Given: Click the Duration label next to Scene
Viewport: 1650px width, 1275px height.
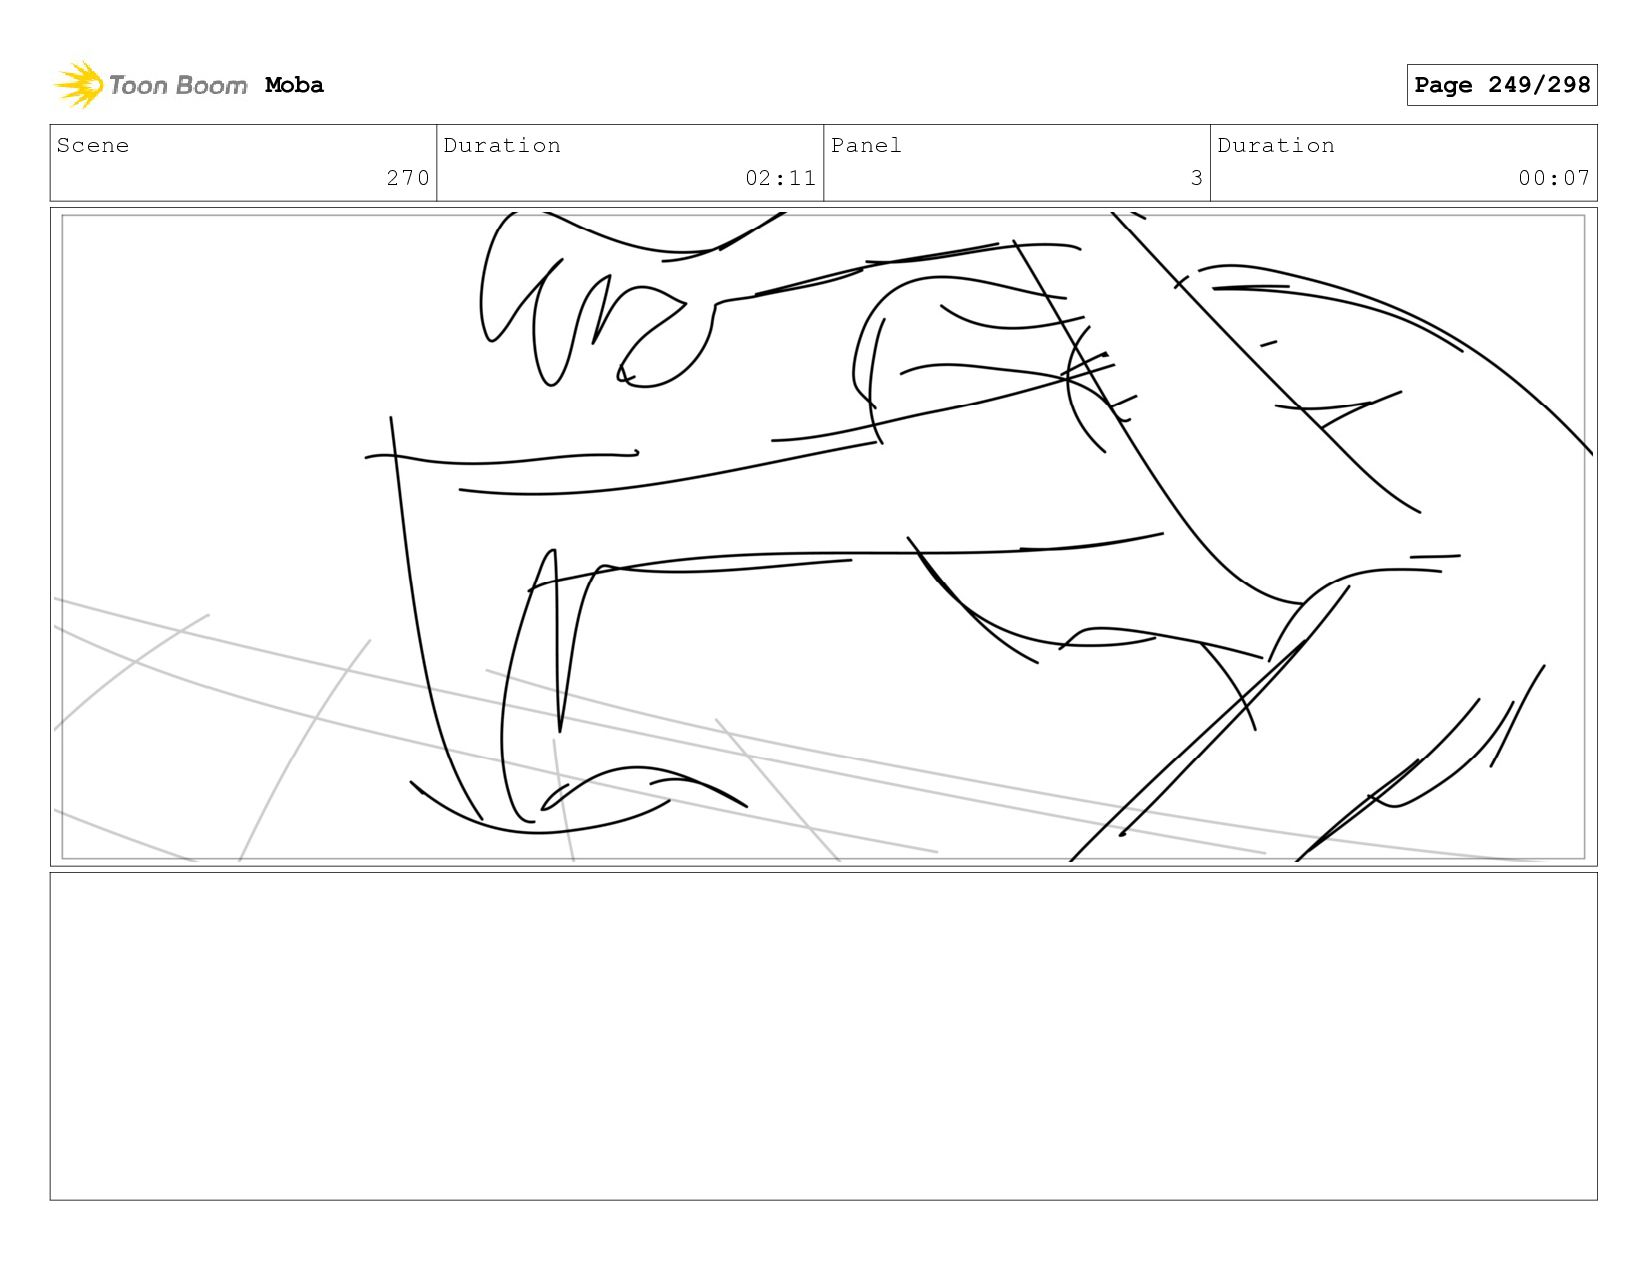Looking at the screenshot, I should (502, 145).
